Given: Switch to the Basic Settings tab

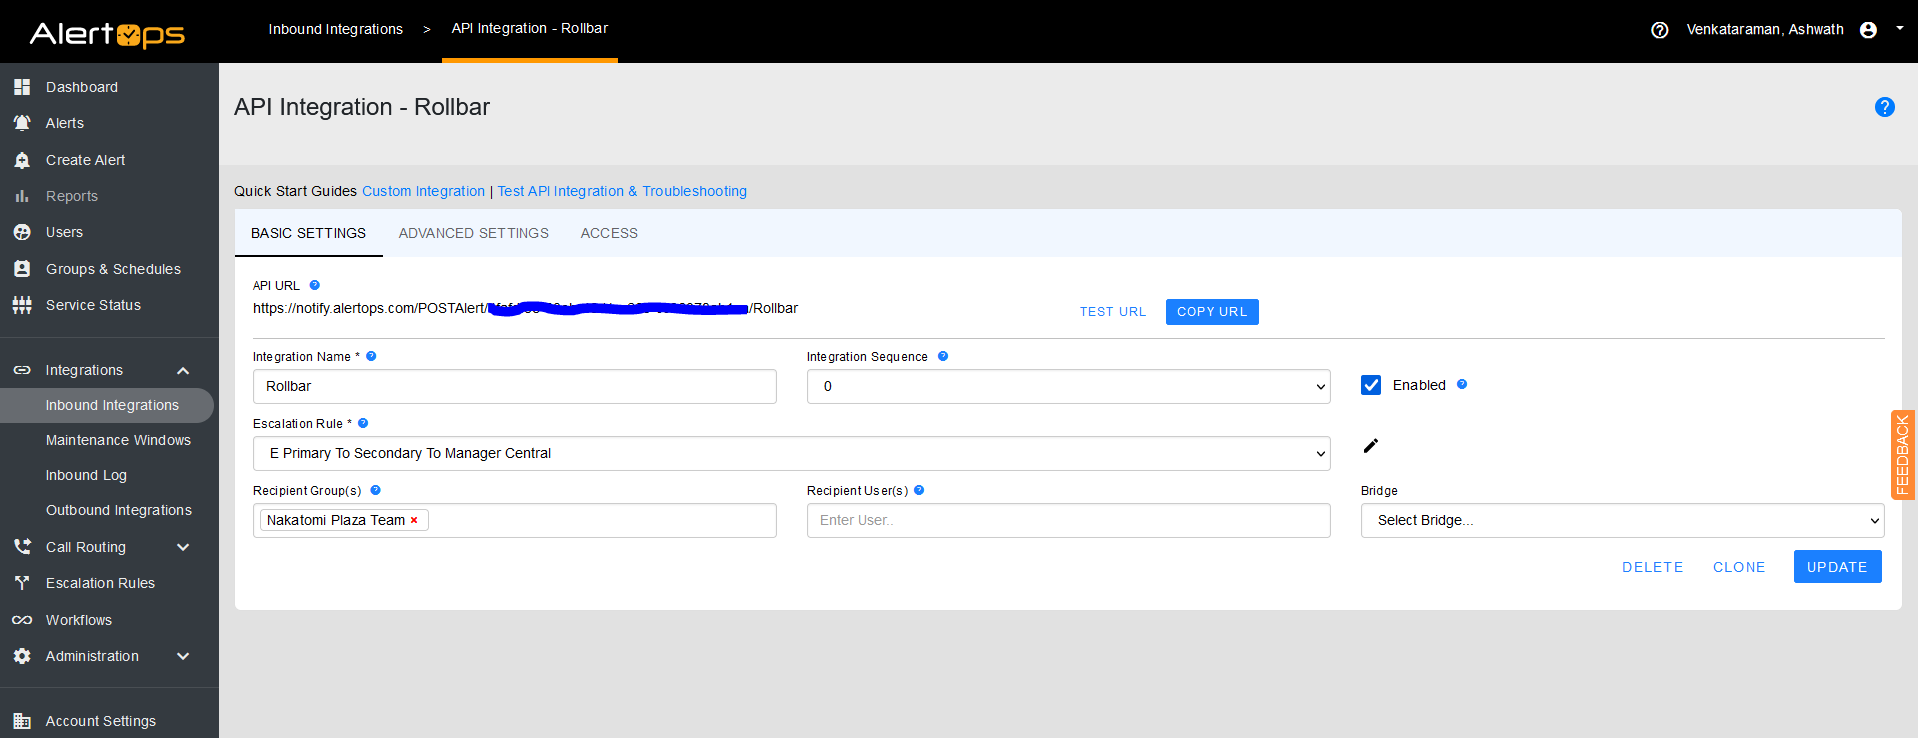Looking at the screenshot, I should tap(308, 233).
